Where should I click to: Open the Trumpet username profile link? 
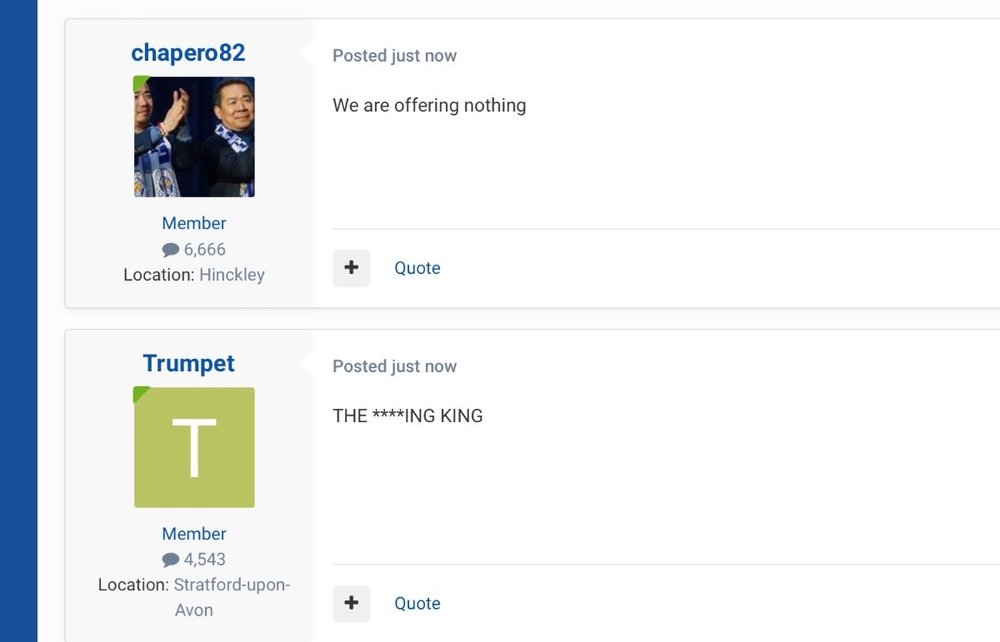189,363
